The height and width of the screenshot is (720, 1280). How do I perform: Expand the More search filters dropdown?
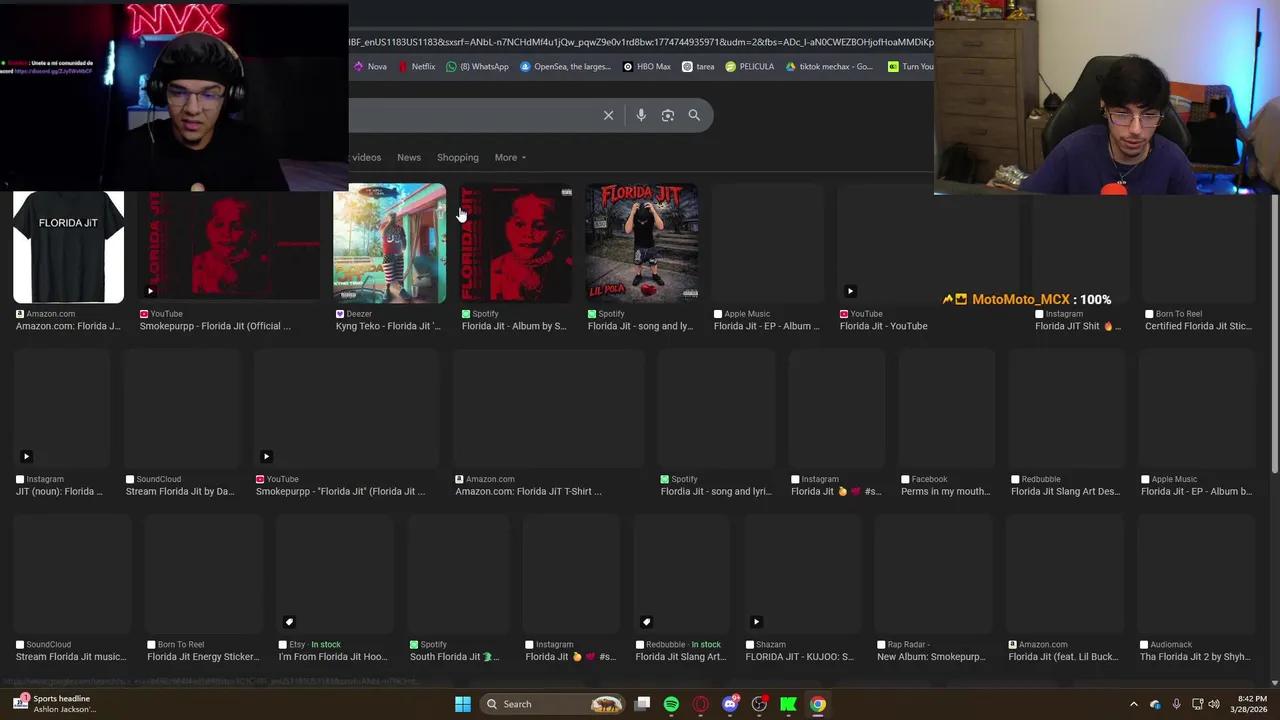pos(510,157)
